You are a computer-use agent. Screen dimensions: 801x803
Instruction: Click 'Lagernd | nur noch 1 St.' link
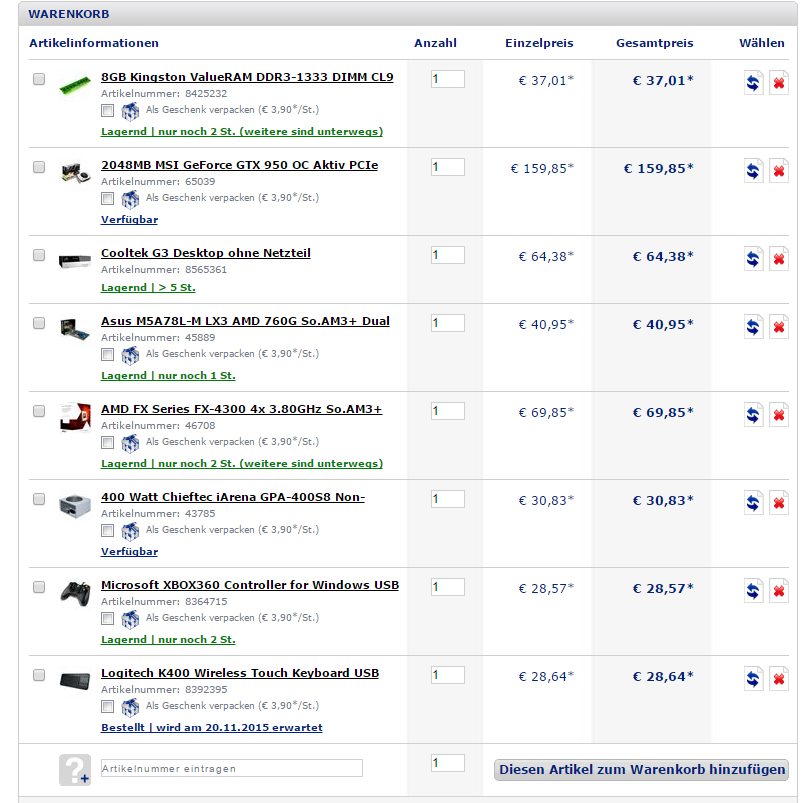168,376
